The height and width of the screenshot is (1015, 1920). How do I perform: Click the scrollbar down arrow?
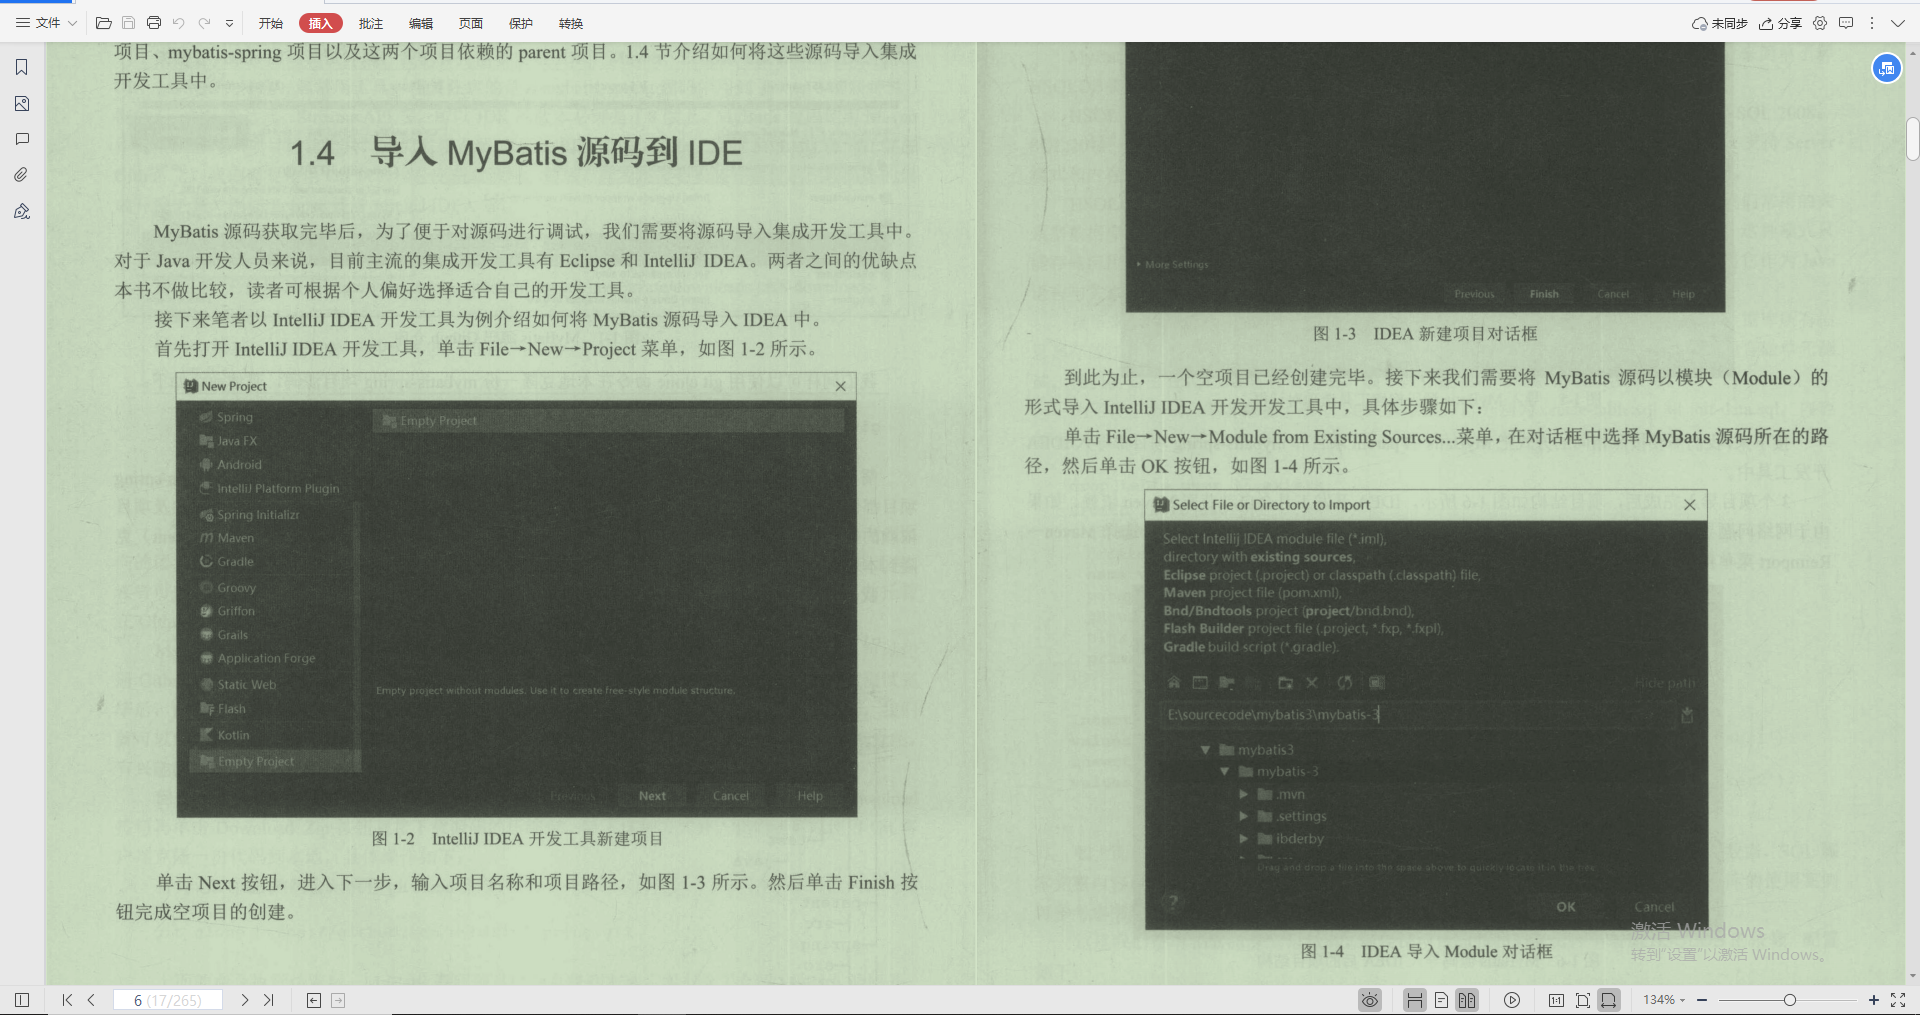click(1912, 976)
